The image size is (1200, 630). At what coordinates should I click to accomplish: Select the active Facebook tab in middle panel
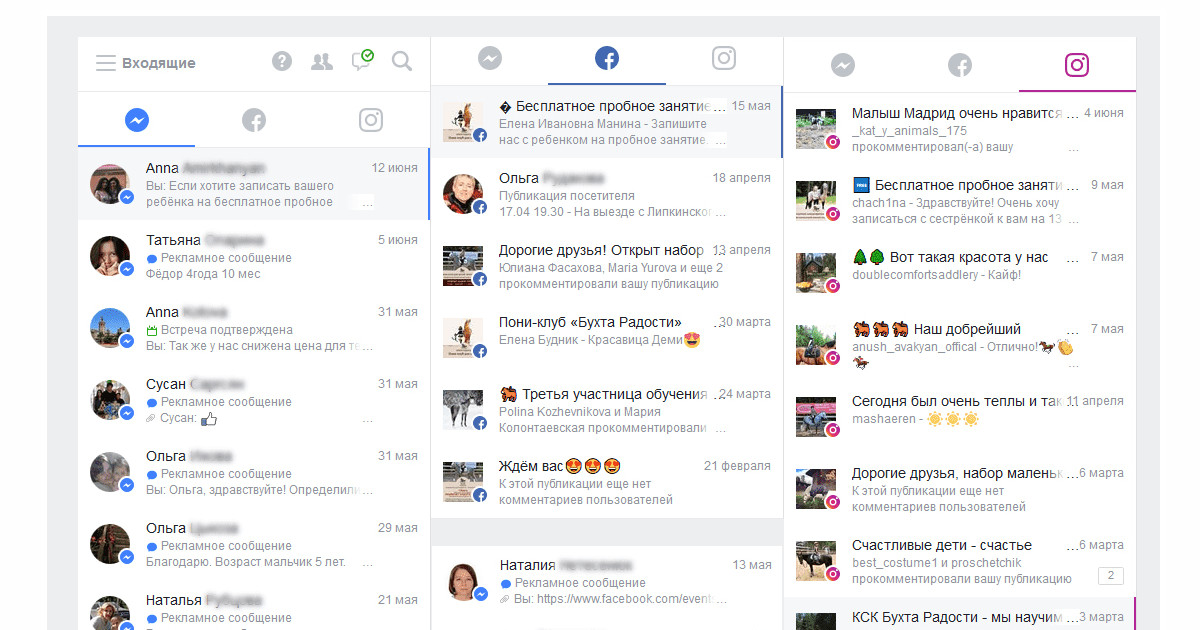coord(607,59)
